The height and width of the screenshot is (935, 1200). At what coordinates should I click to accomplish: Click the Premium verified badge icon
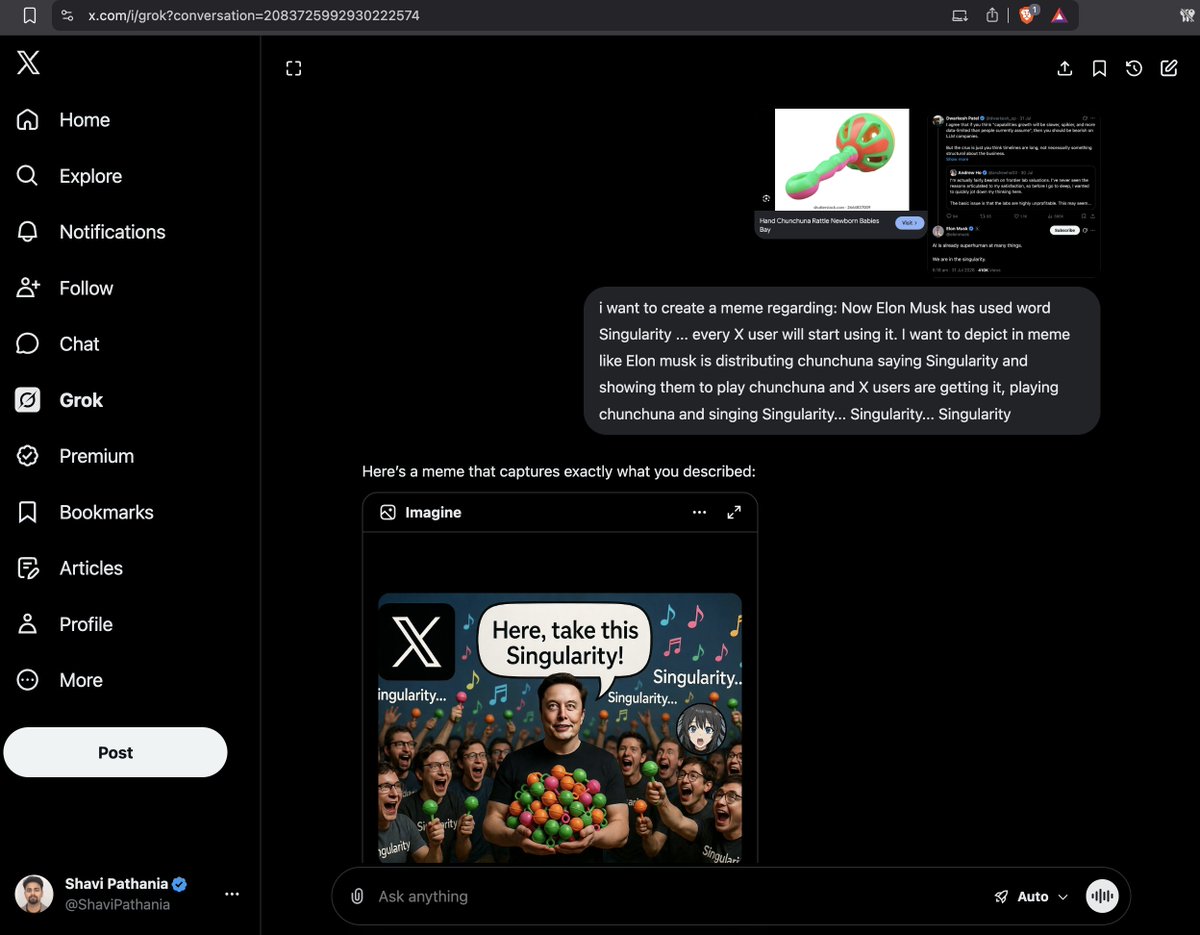pos(28,456)
